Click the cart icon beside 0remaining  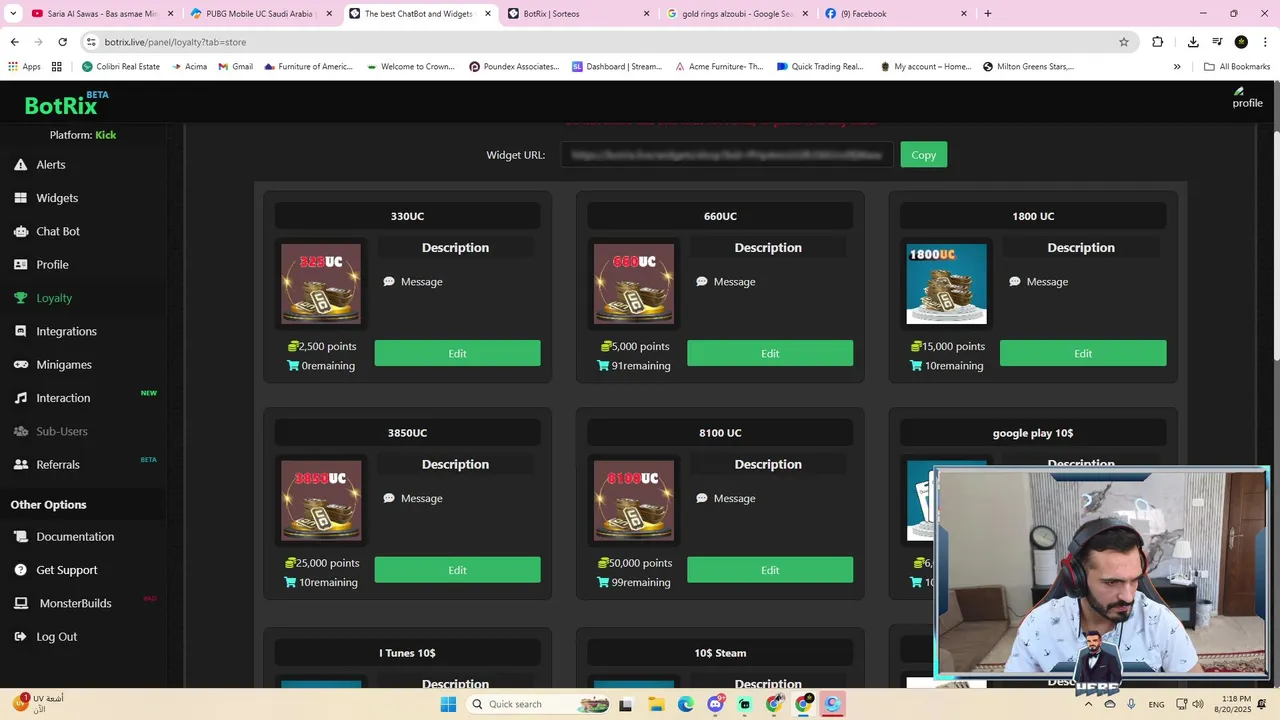[293, 366]
